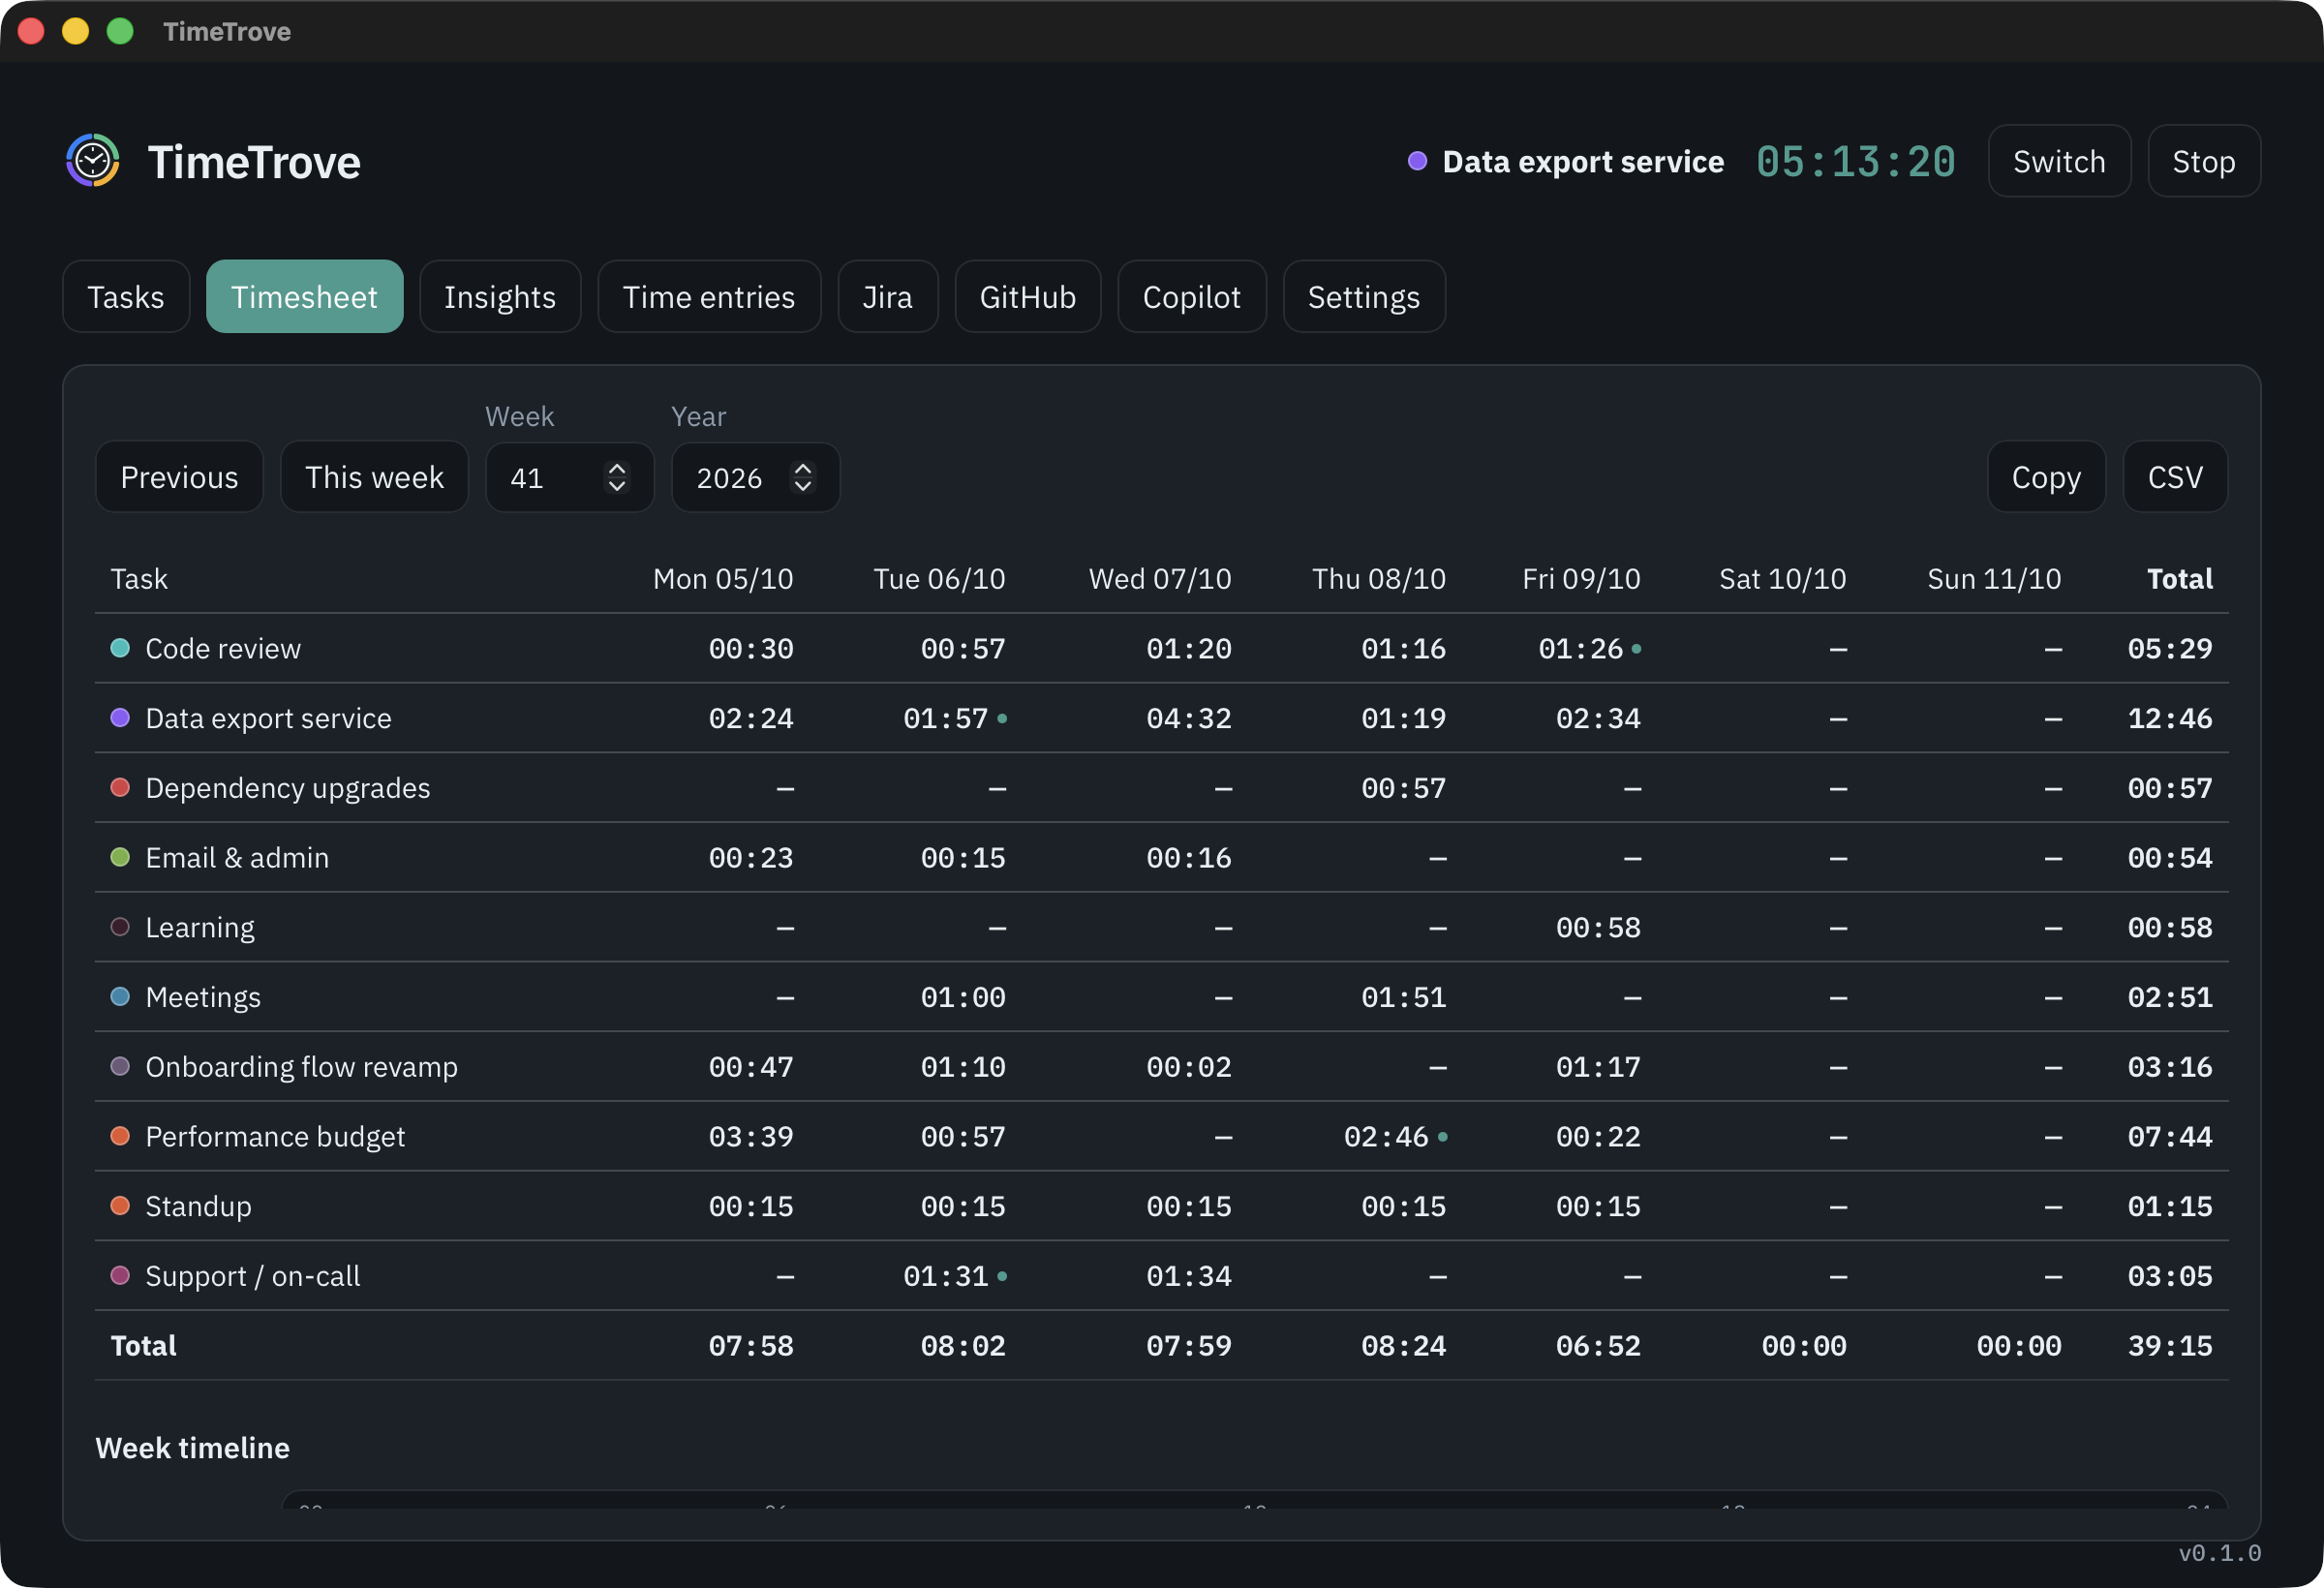Click the Meetings task name
Viewport: 2324px width, 1588px height.
[x=203, y=997]
